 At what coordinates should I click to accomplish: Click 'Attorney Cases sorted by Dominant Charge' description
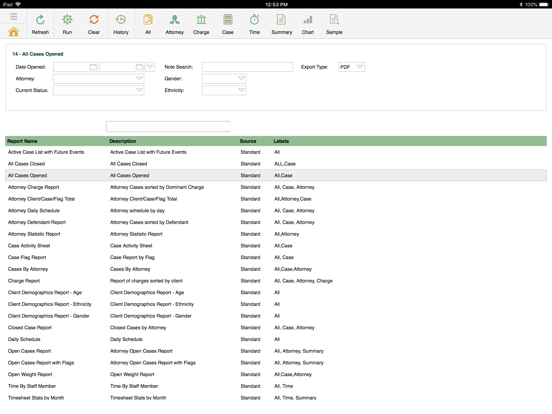pyautogui.click(x=157, y=187)
